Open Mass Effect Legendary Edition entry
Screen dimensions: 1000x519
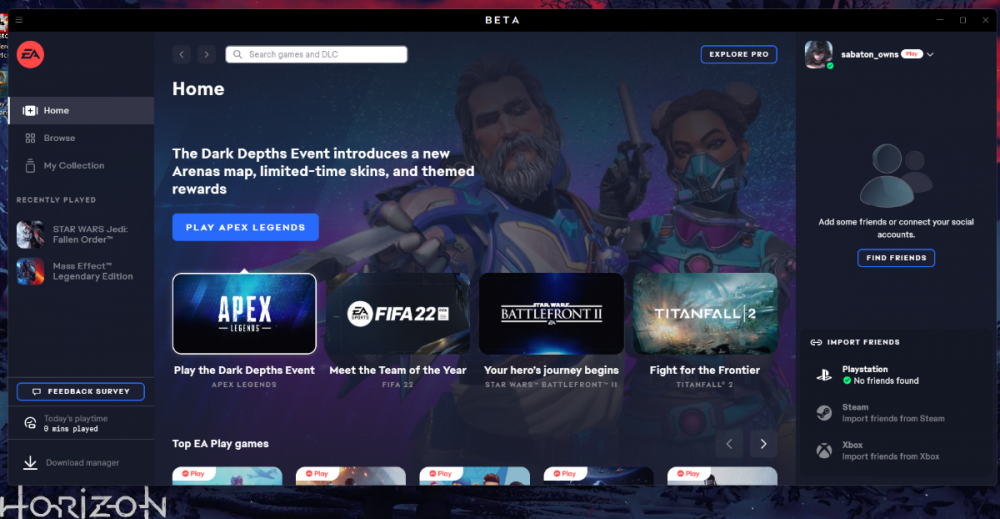[81, 272]
